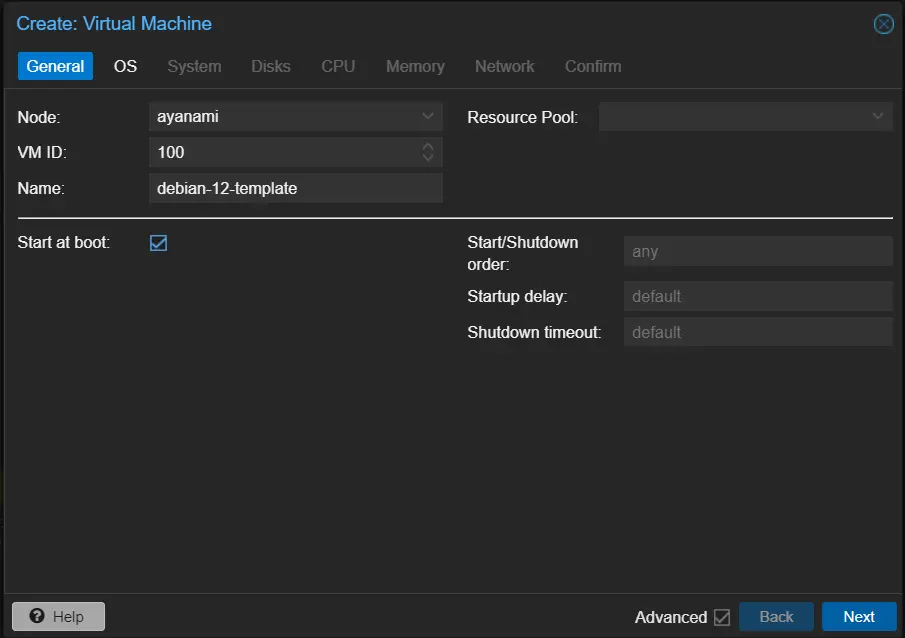Click the Startup delay field

pyautogui.click(x=757, y=296)
